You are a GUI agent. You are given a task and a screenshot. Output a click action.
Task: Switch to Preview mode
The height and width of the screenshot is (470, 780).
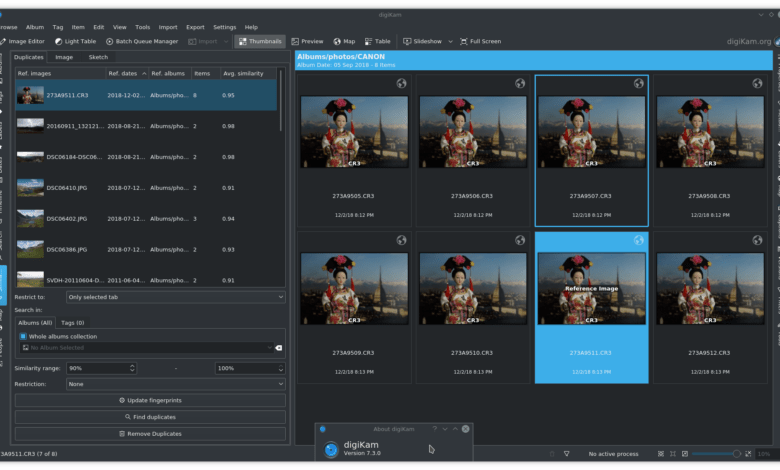307,41
